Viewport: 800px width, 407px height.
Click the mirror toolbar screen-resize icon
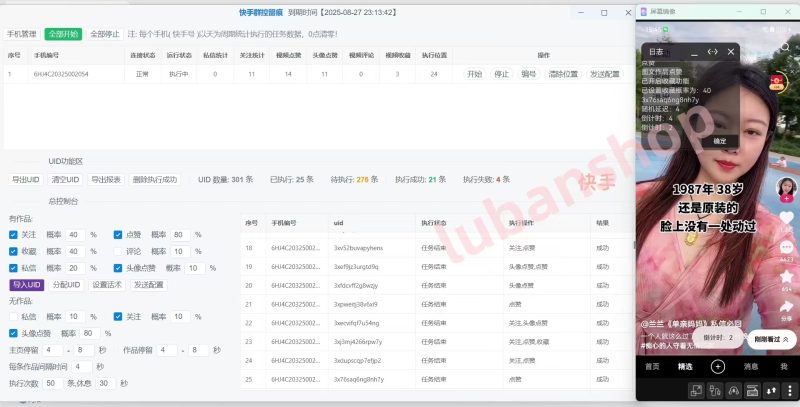click(x=696, y=391)
